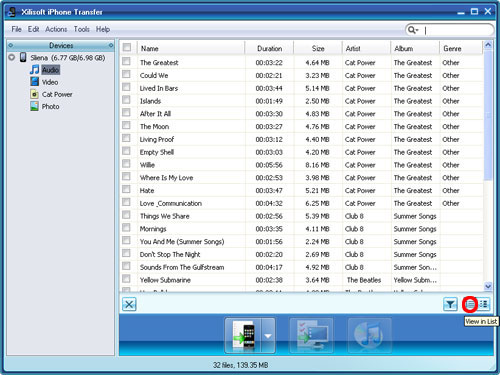This screenshot has width=500, height=375.
Task: Open the Video category icon
Action: point(35,82)
